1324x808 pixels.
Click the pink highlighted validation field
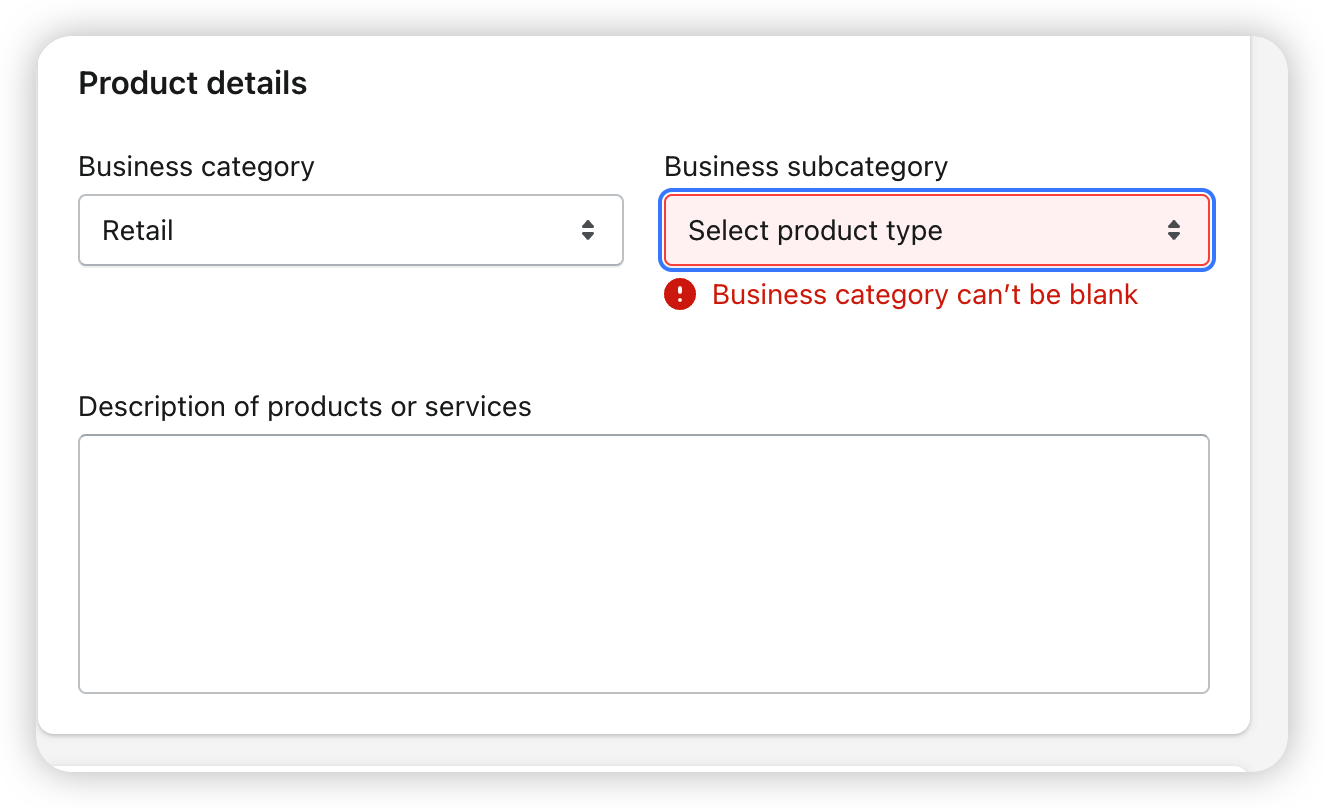(936, 230)
